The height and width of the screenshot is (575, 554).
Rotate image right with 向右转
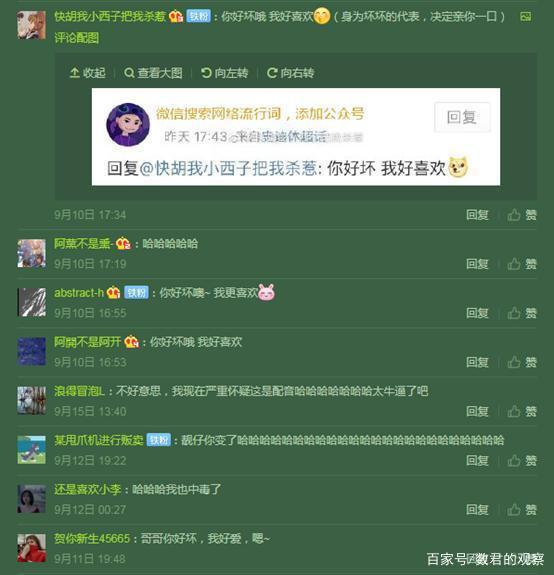point(290,73)
